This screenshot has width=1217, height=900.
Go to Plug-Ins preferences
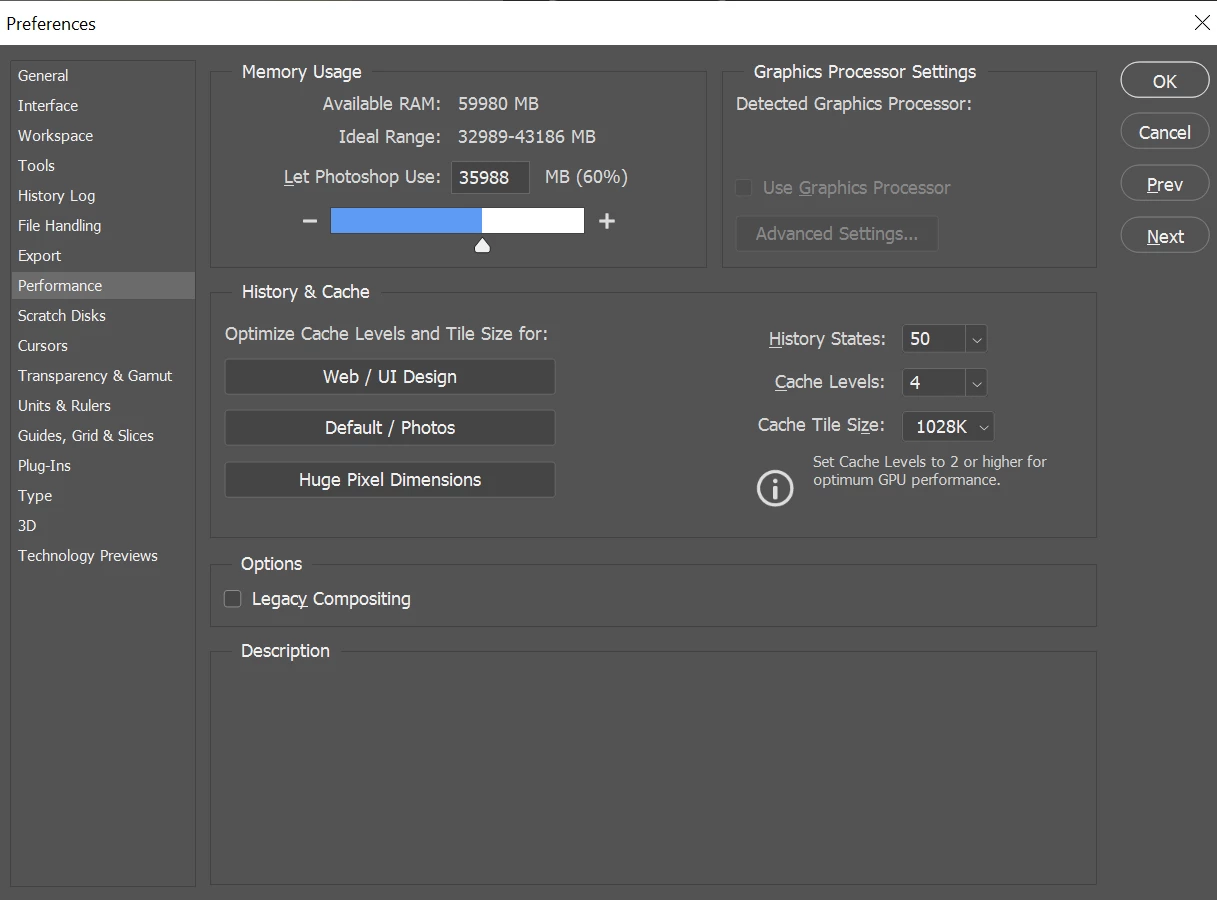click(x=103, y=466)
